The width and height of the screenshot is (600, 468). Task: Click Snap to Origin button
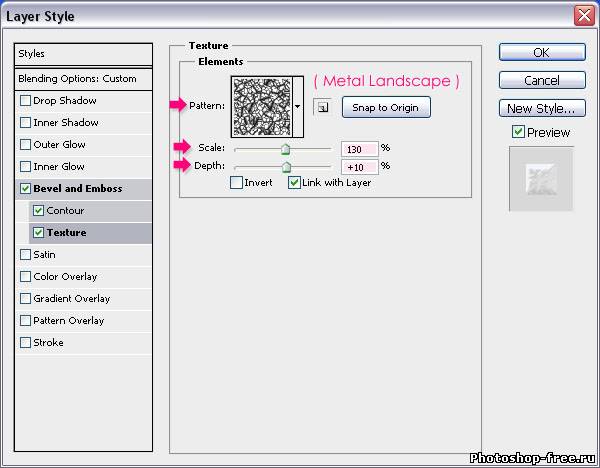385,108
